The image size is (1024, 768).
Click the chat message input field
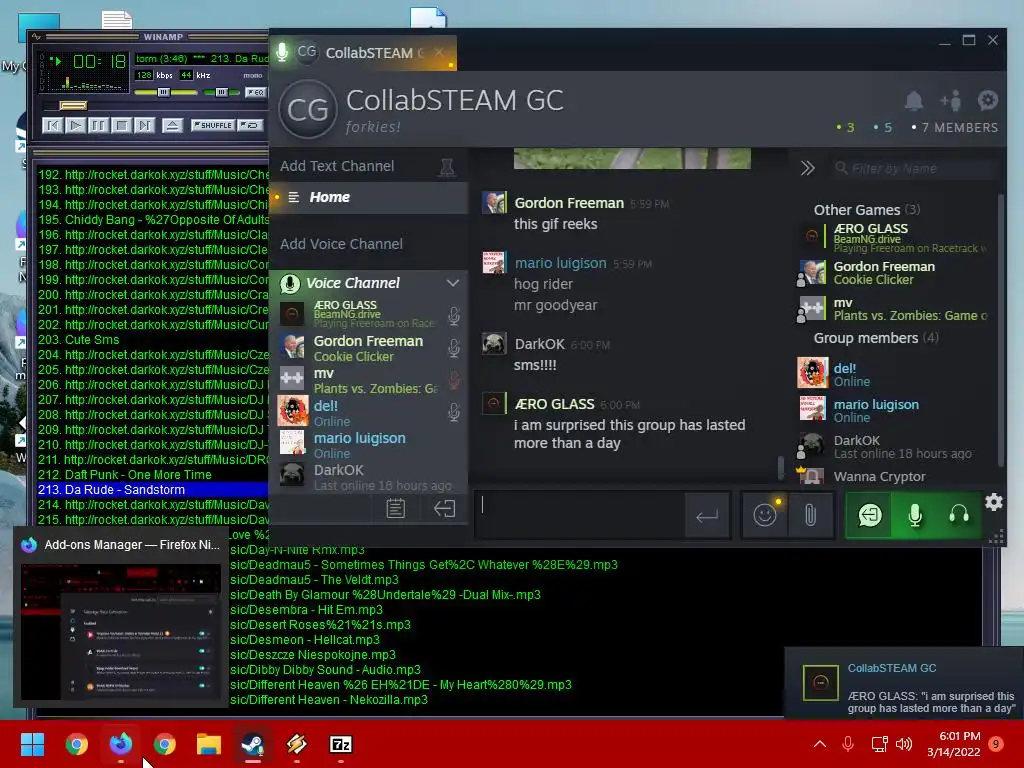pos(581,515)
